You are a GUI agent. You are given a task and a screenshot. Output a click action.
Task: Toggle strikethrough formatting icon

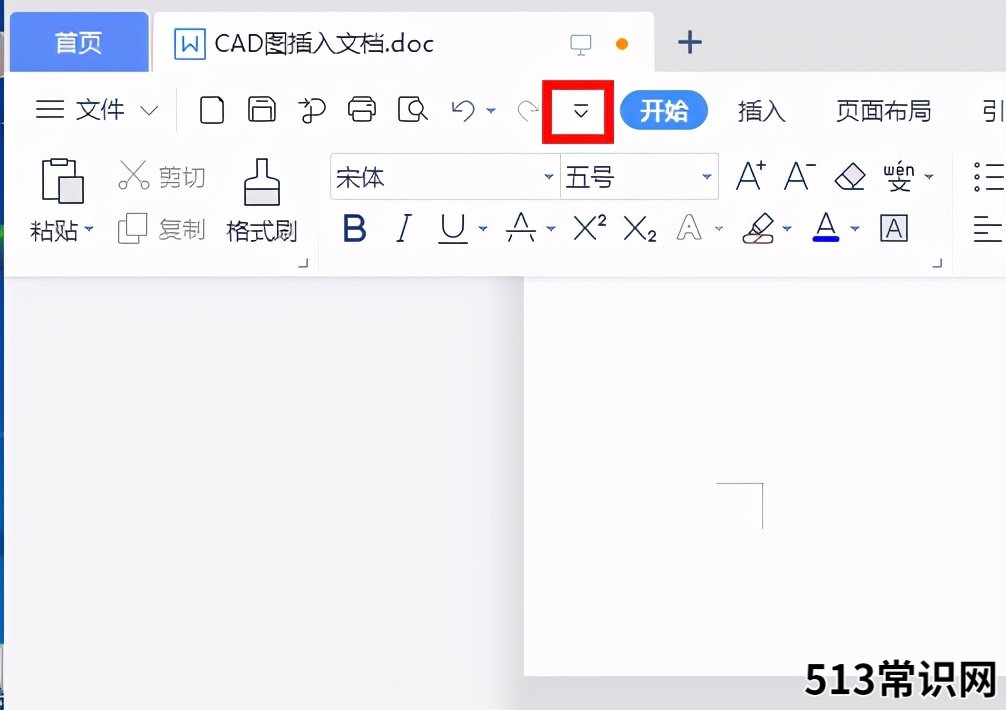[521, 228]
